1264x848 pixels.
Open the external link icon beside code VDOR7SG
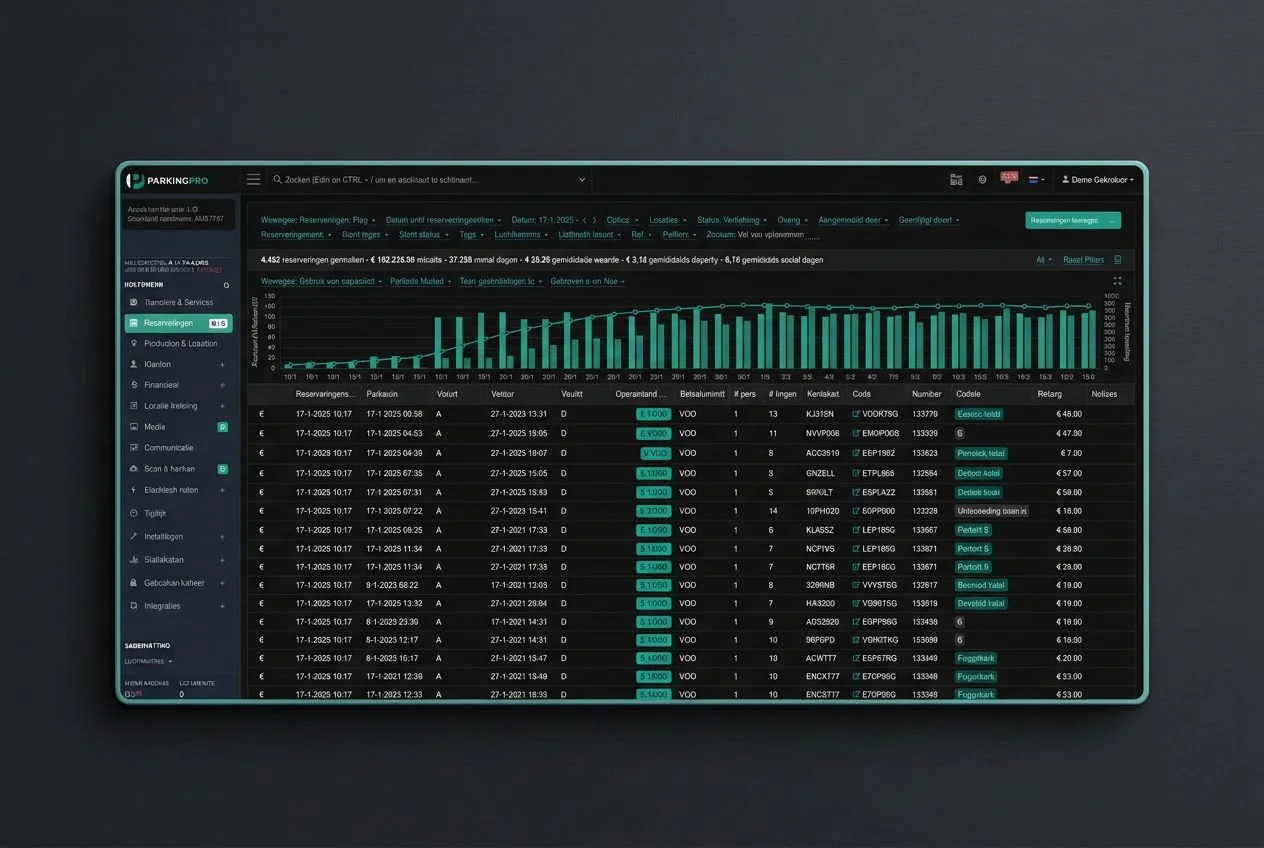[x=856, y=414]
